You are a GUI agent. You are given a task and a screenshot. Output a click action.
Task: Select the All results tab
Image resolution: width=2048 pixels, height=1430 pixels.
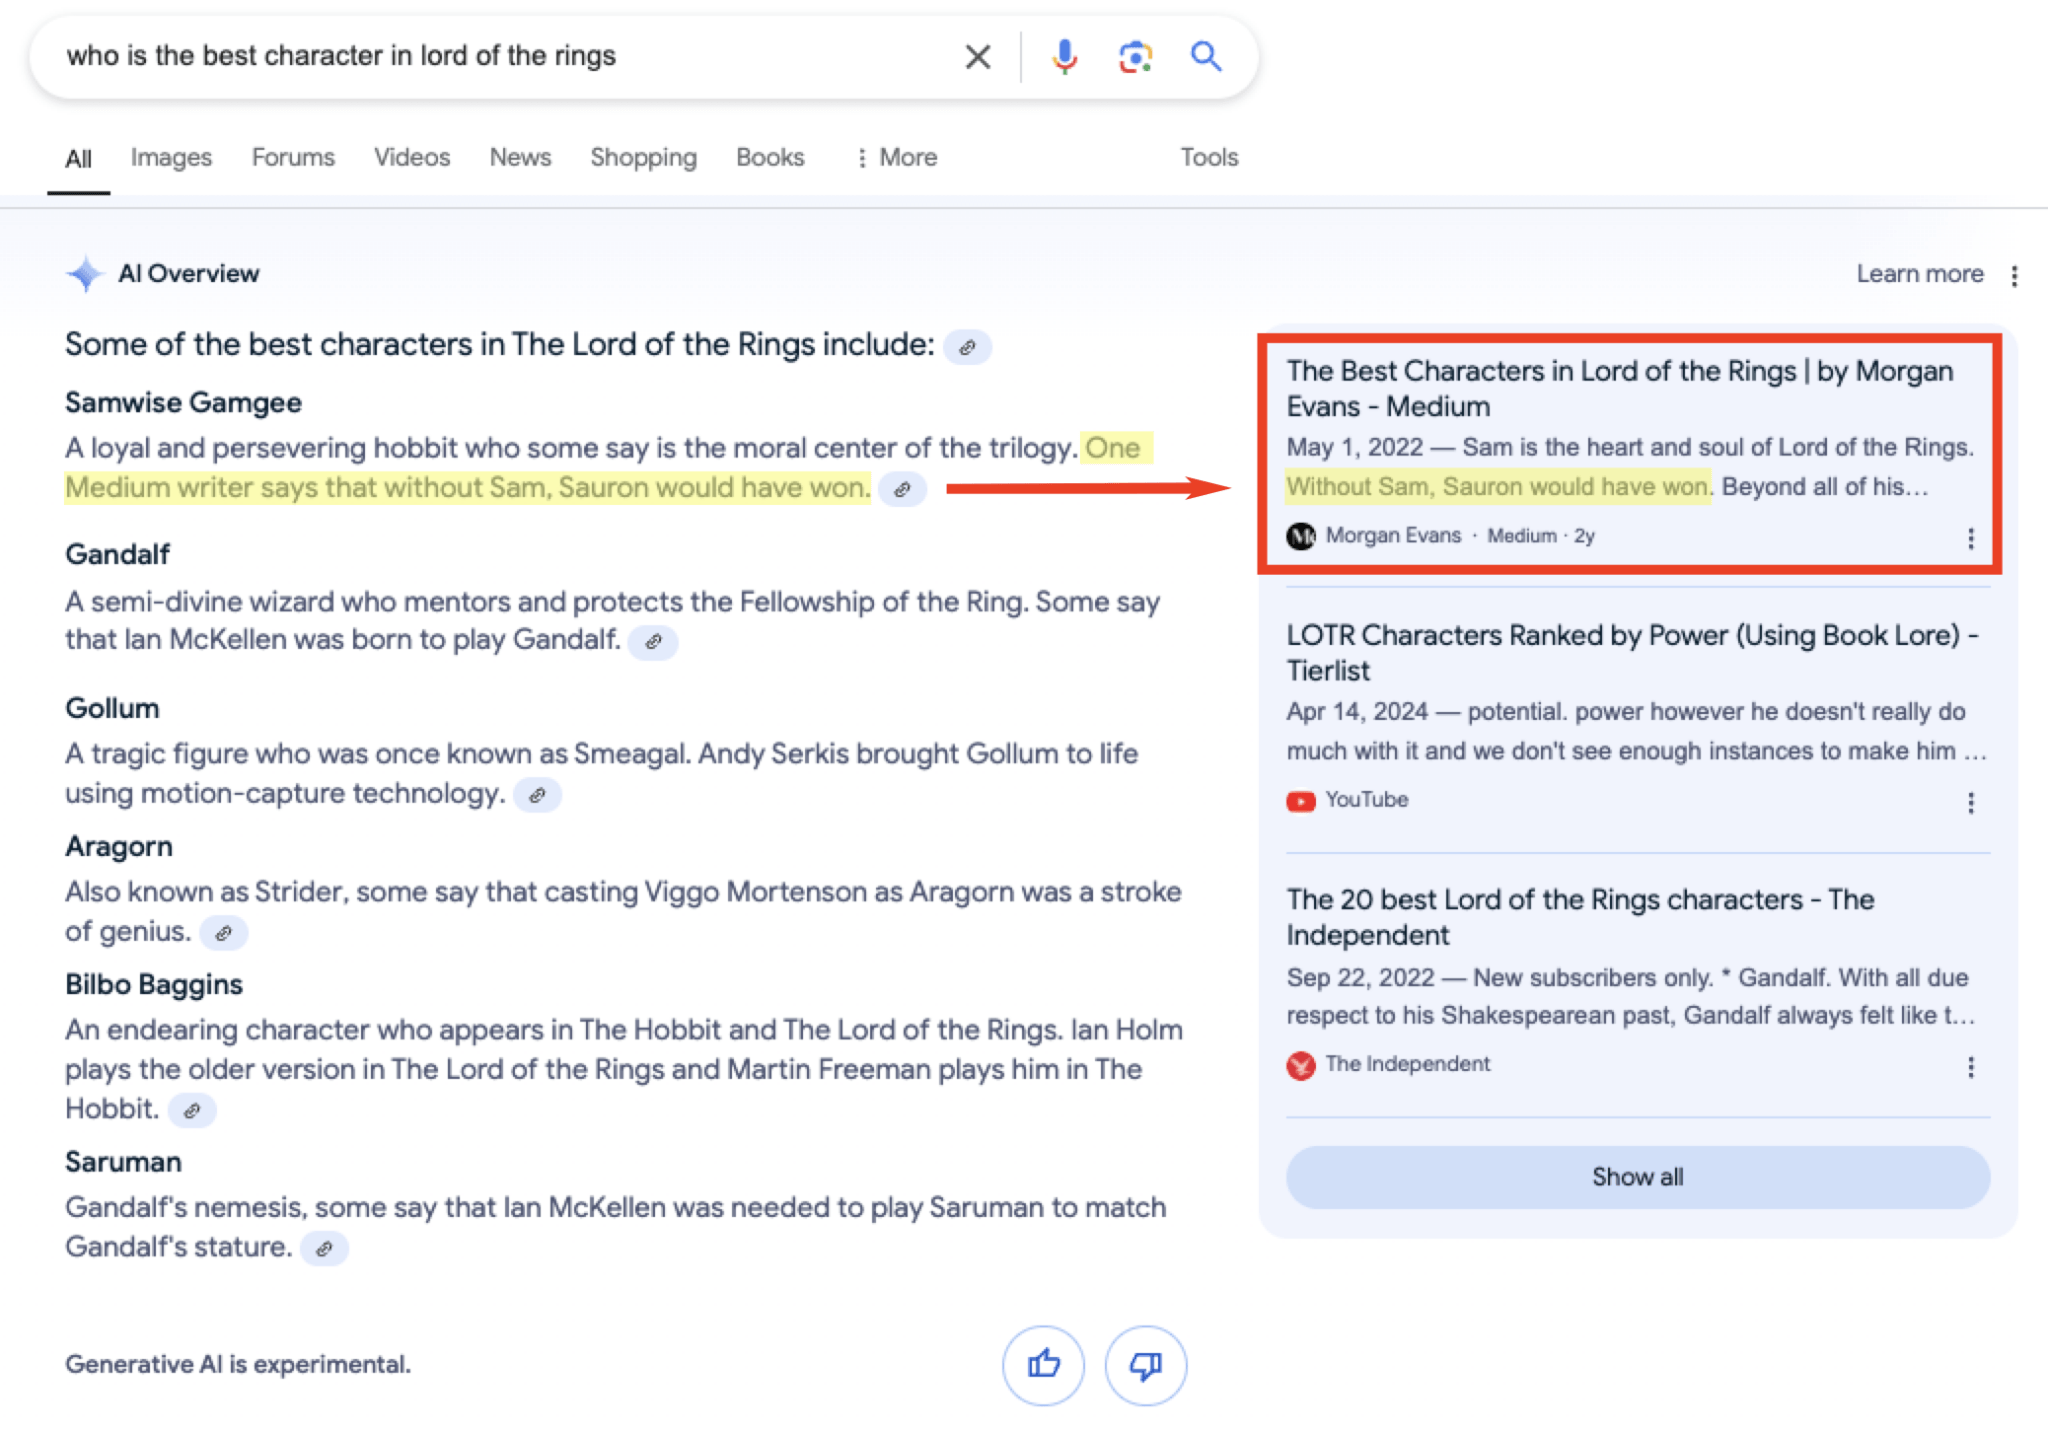click(x=78, y=159)
